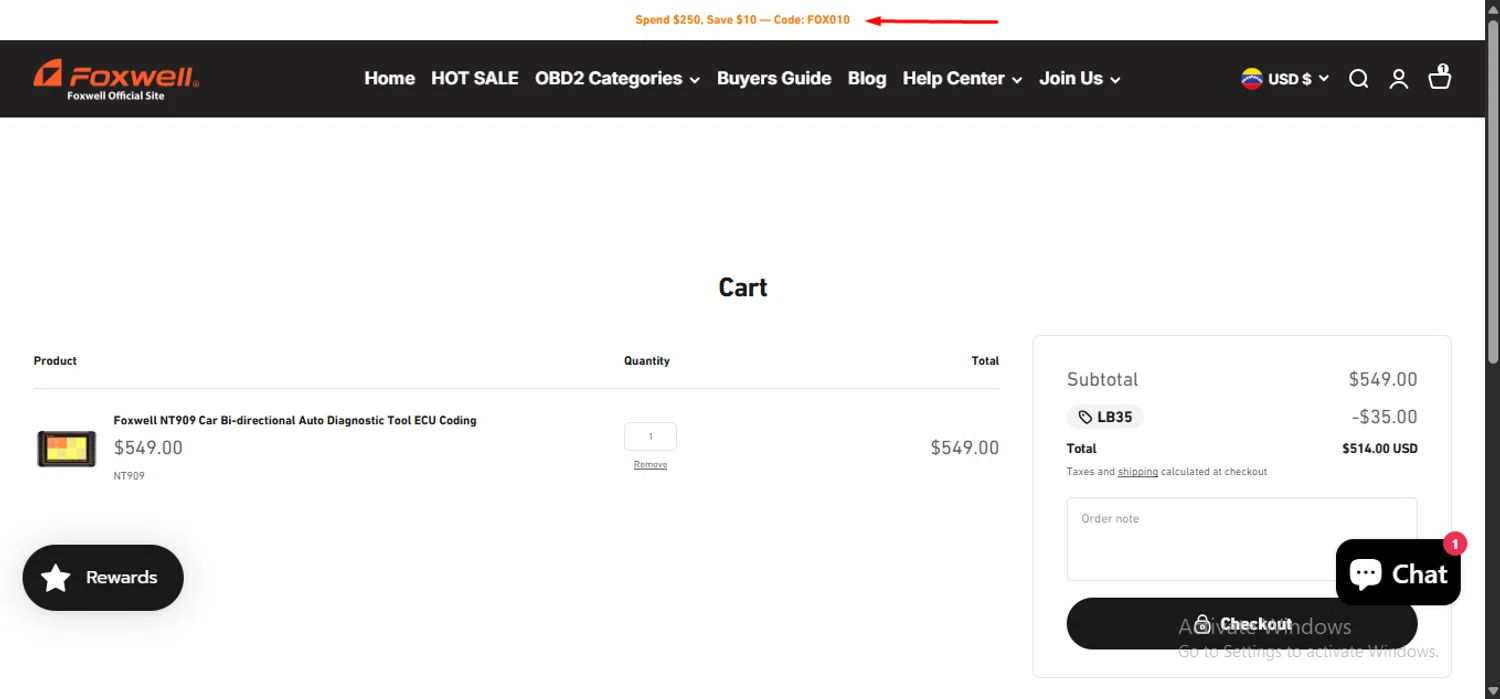
Task: Open the Blog page
Action: (x=867, y=78)
